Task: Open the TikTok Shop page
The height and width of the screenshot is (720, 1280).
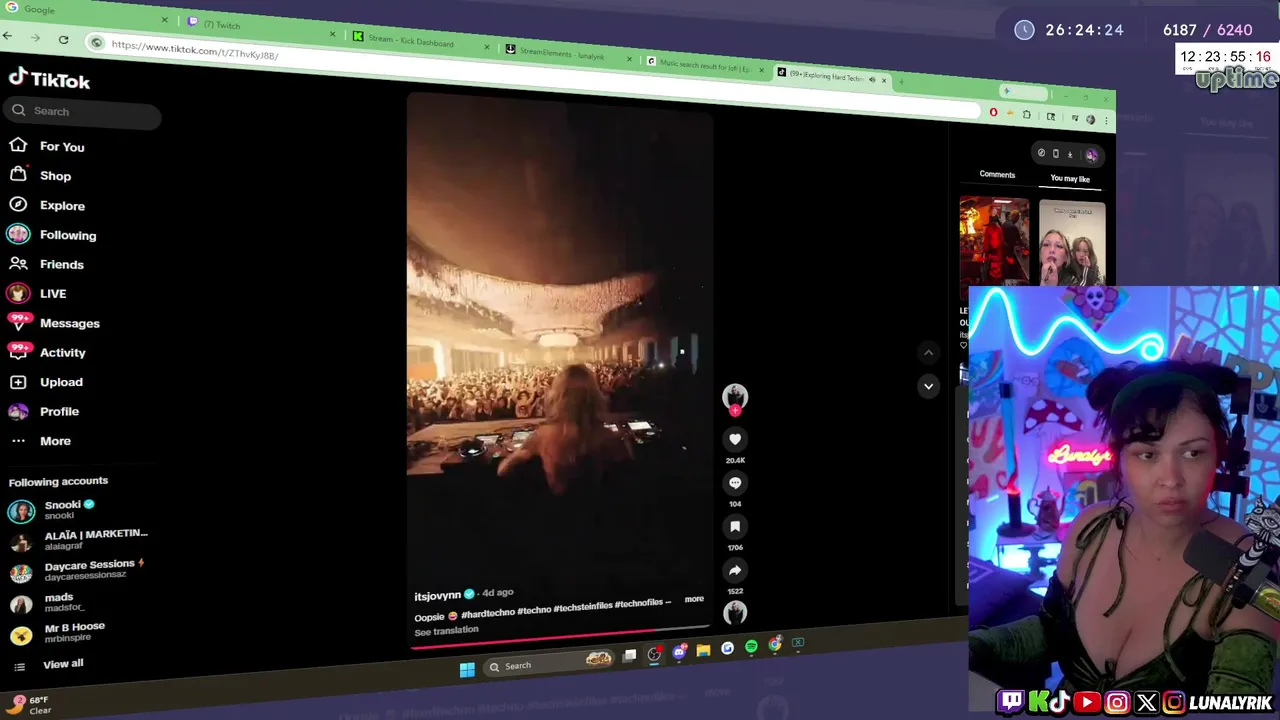Action: tap(40, 175)
